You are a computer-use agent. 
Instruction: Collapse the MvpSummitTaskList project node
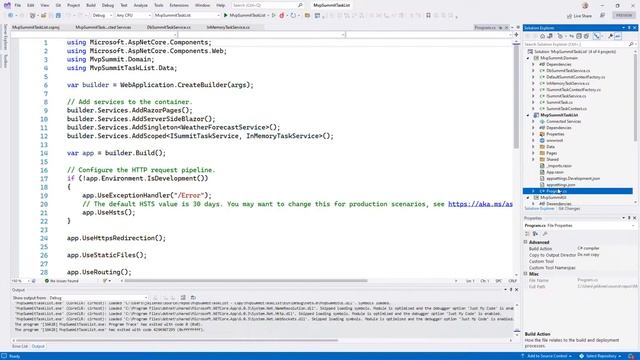point(528,115)
